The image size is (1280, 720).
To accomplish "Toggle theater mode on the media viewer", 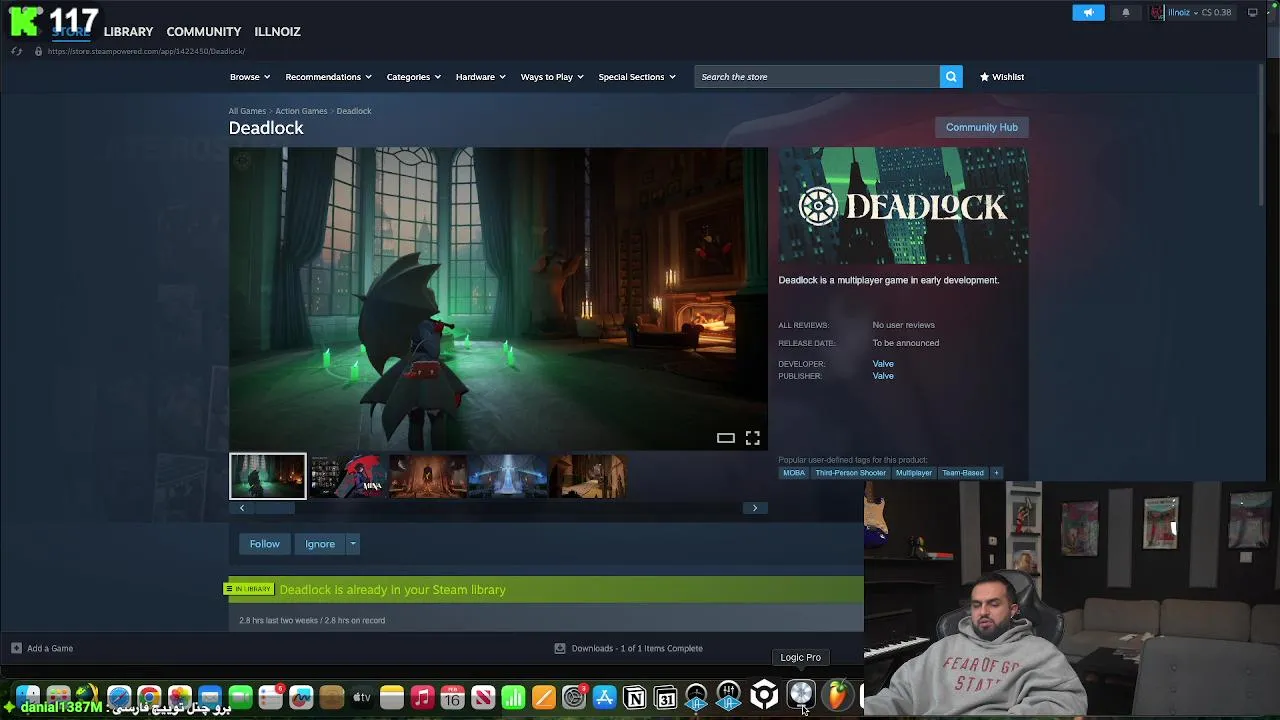I will tap(726, 438).
